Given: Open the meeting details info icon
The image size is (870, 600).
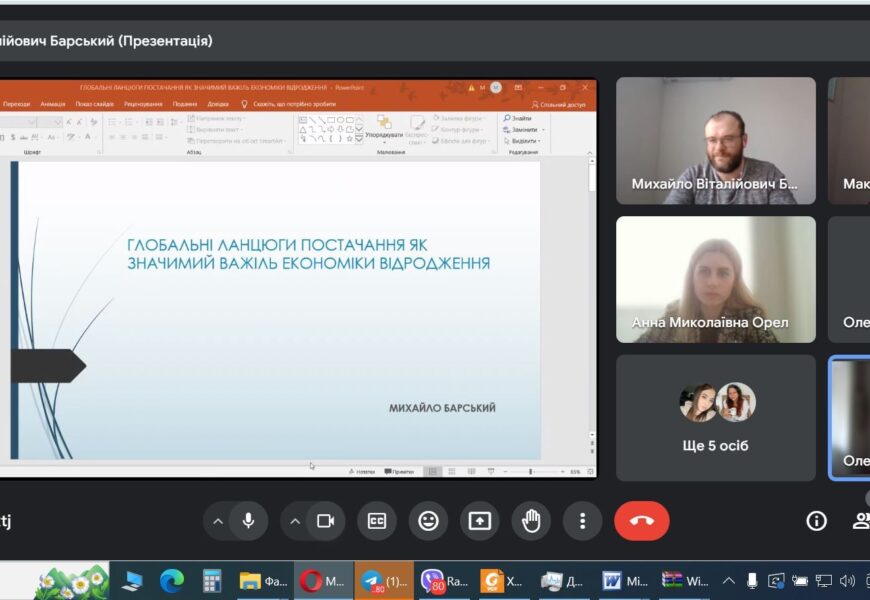Looking at the screenshot, I should point(816,521).
